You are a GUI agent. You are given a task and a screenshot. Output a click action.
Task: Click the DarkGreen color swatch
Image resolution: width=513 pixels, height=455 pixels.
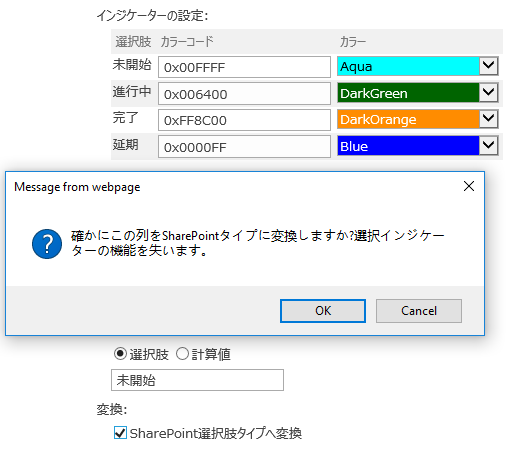tap(408, 93)
